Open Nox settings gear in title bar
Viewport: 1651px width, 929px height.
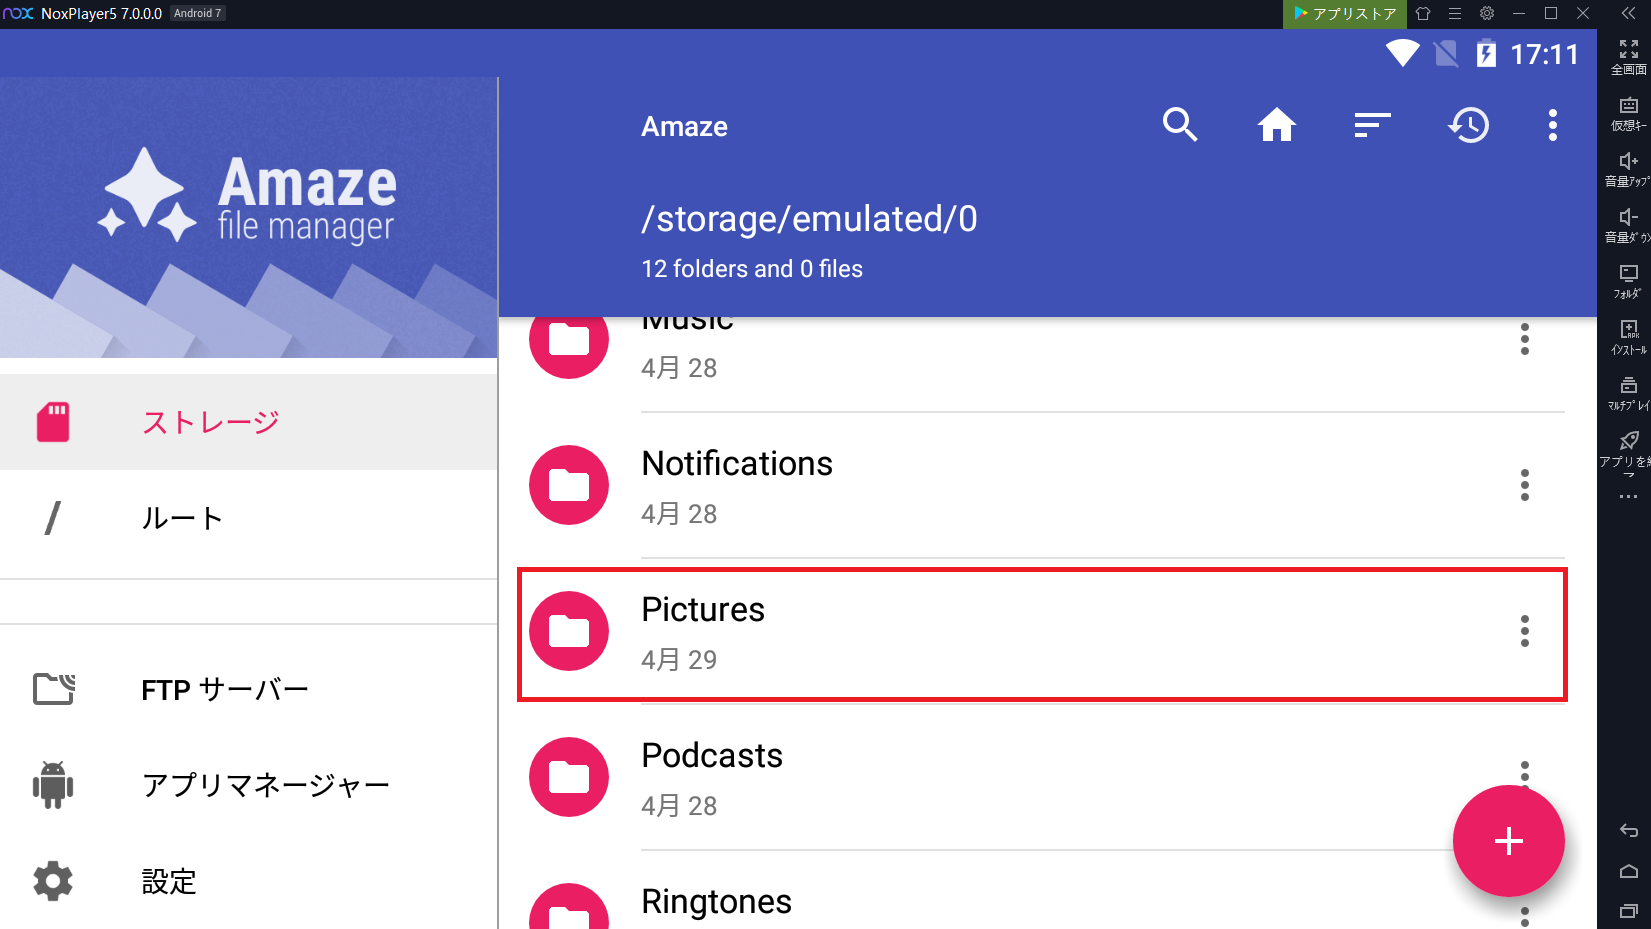[1487, 14]
